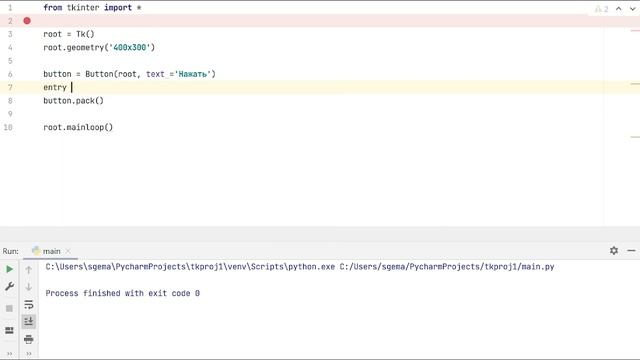Image resolution: width=640 pixels, height=360 pixels.
Task: Rerun main with the green play icon
Action: 9,269
